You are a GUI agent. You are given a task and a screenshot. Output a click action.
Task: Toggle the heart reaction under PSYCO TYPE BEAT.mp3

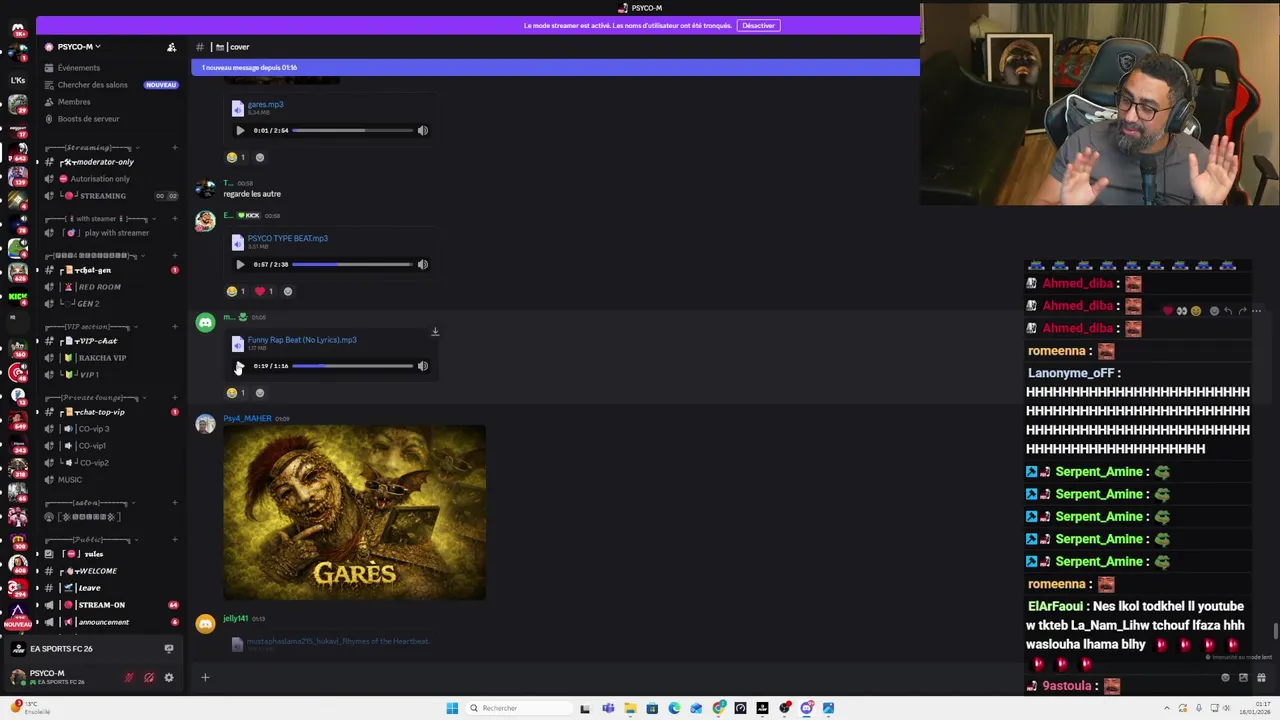click(x=264, y=291)
